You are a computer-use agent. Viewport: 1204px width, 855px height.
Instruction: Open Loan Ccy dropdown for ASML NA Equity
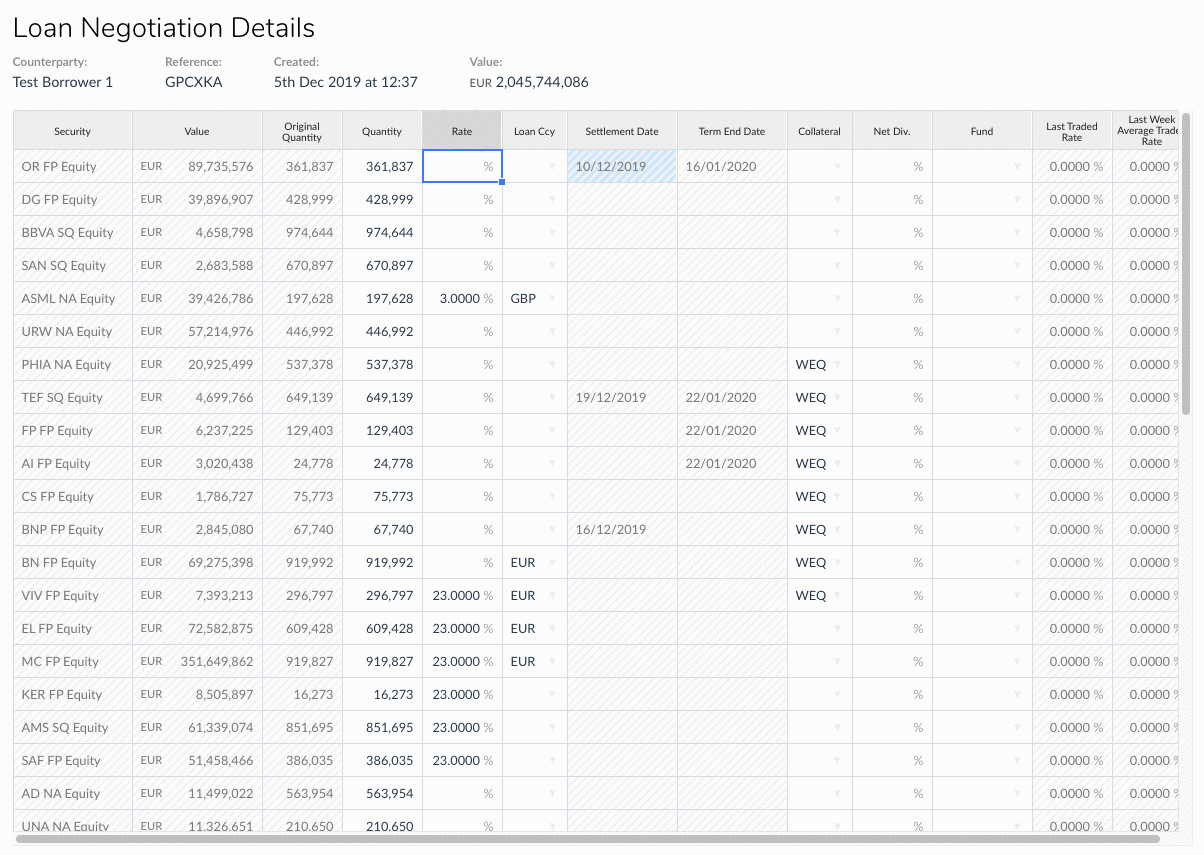tap(552, 299)
